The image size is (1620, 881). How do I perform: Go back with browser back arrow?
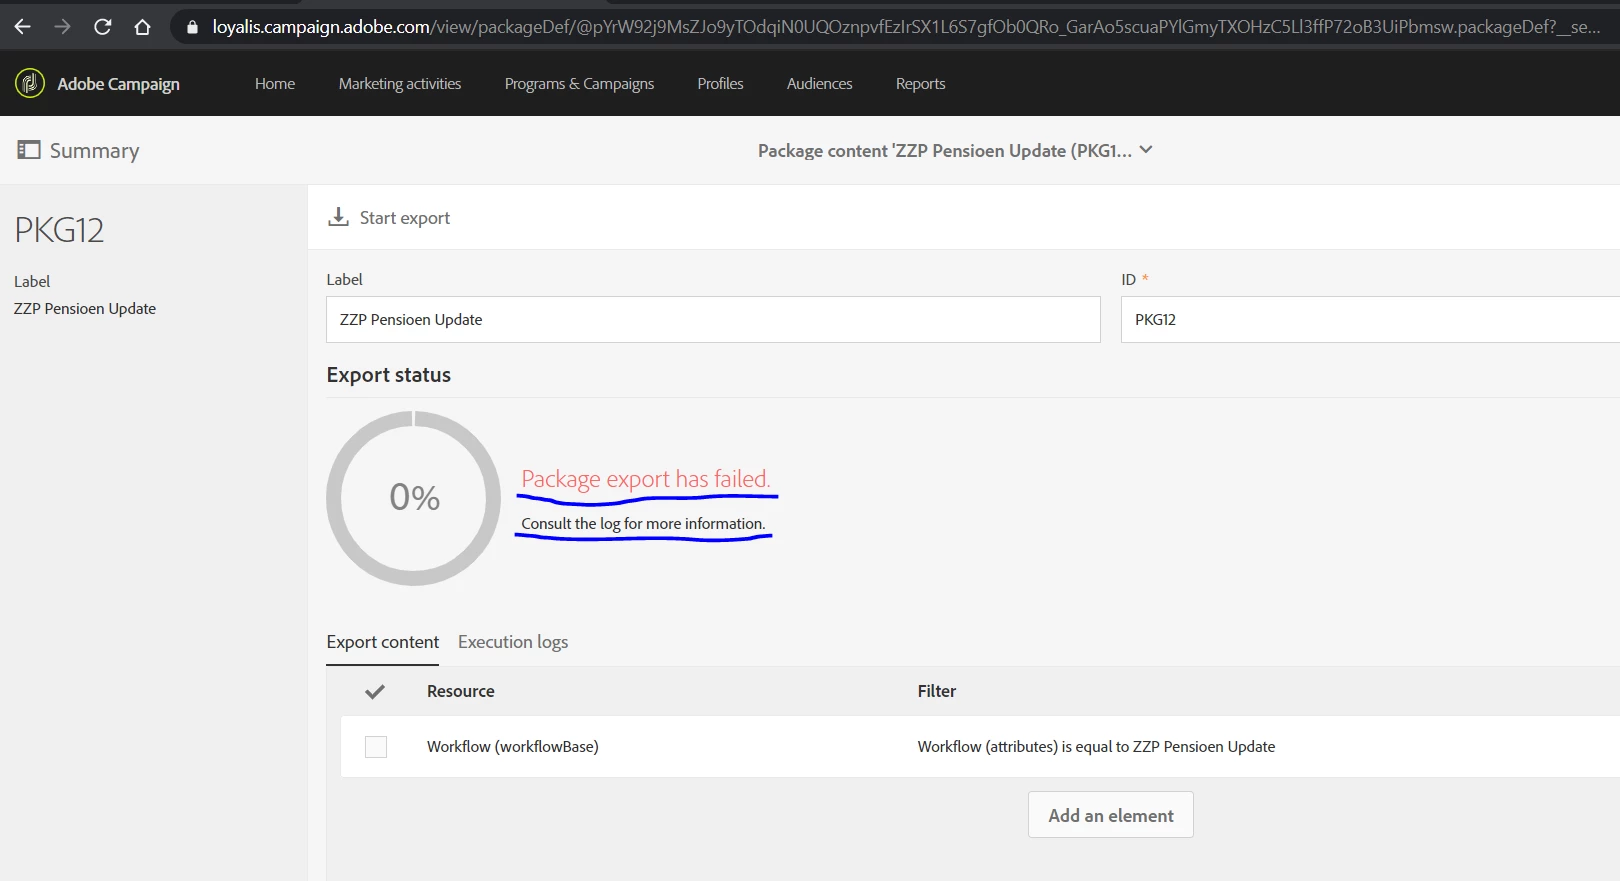pos(22,27)
